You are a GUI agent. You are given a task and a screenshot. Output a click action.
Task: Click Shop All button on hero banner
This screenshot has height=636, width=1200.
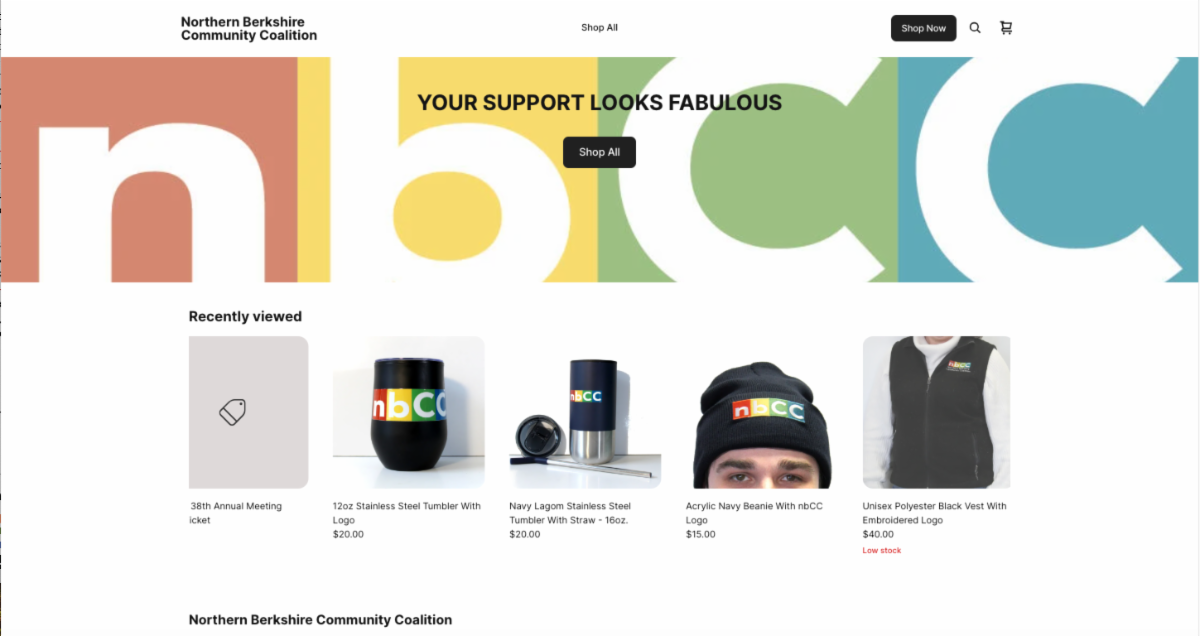point(599,152)
